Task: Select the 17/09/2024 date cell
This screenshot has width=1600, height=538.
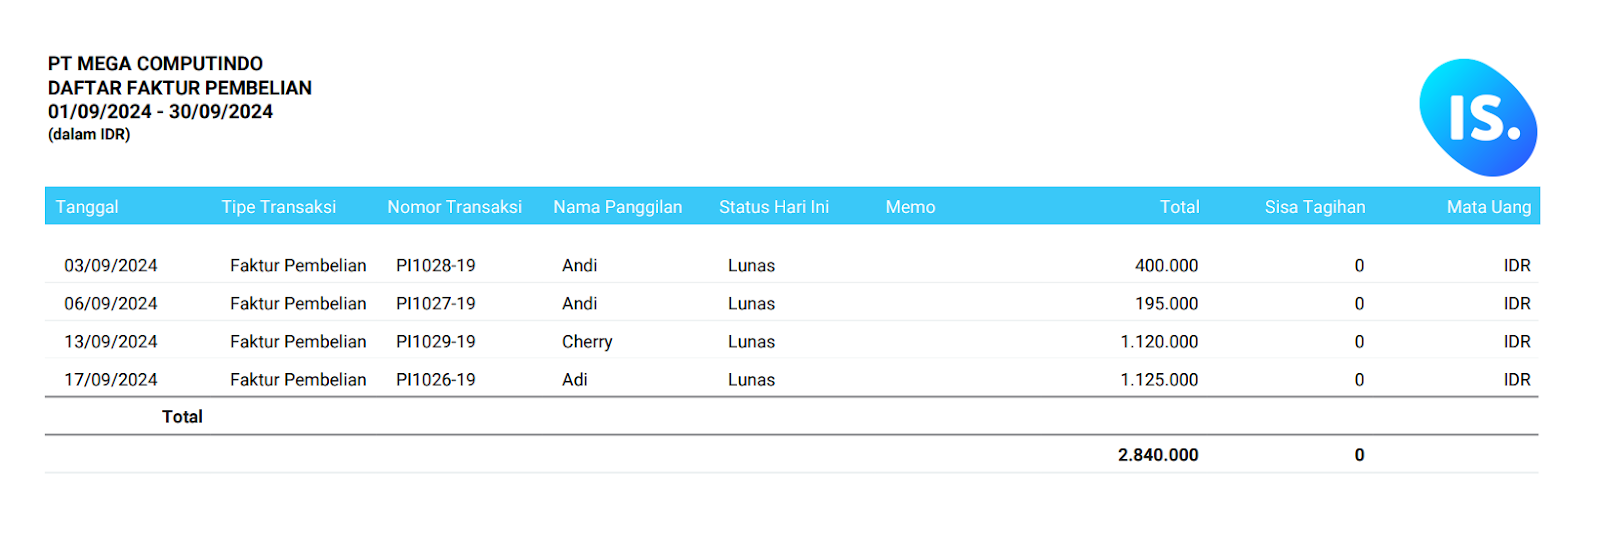Action: (111, 379)
